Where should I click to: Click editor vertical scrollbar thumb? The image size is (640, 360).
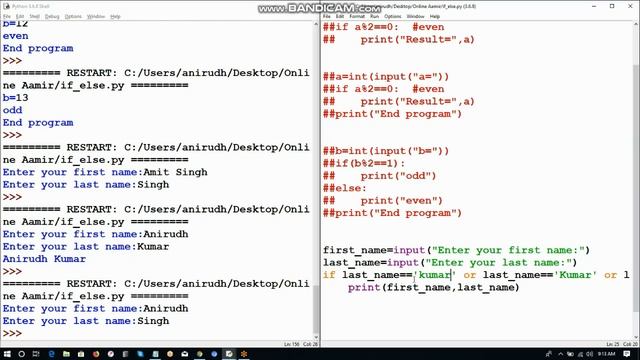click(636, 188)
